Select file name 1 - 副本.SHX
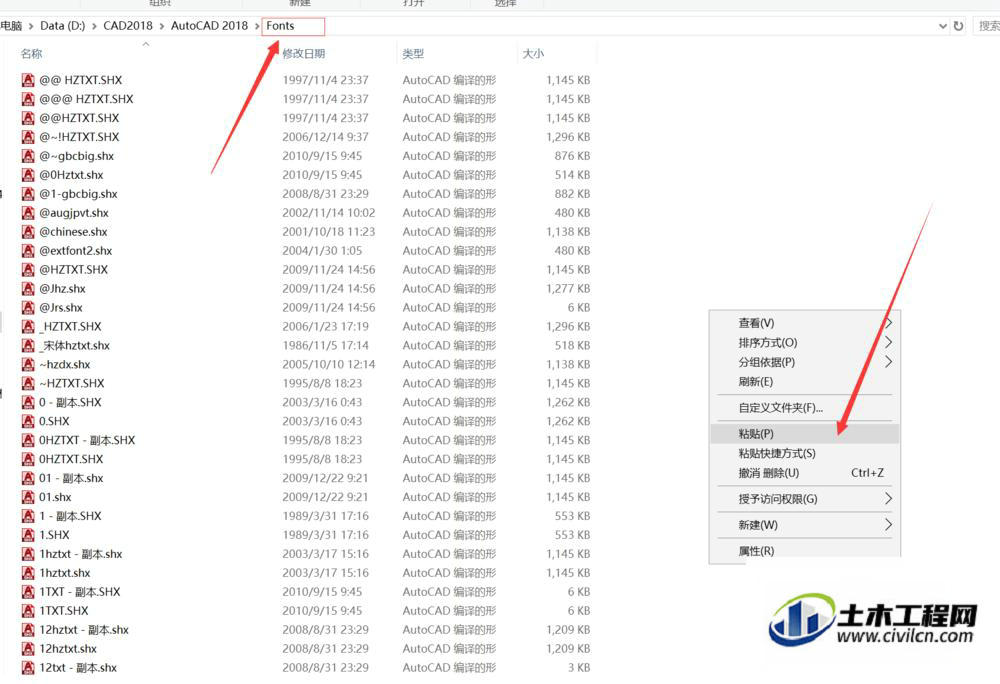Screen dimensions: 1000x684 pos(70,516)
